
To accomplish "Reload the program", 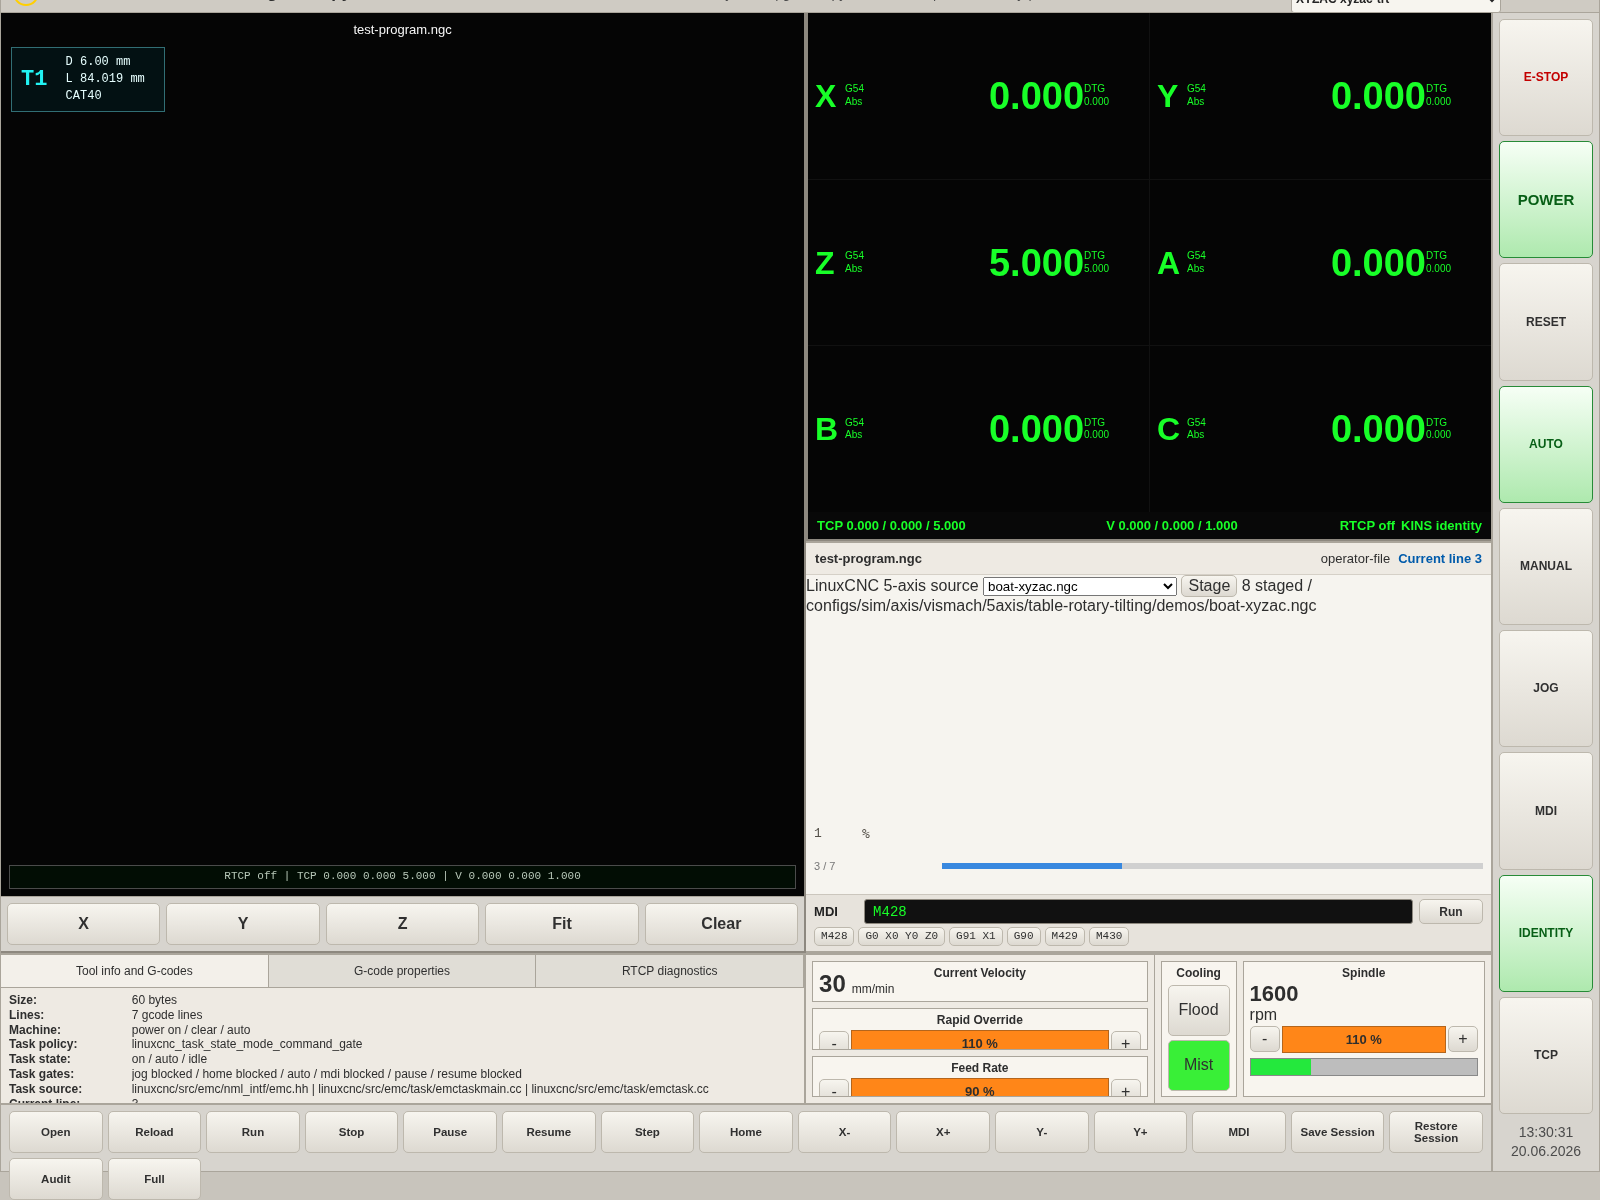I will [x=154, y=1132].
